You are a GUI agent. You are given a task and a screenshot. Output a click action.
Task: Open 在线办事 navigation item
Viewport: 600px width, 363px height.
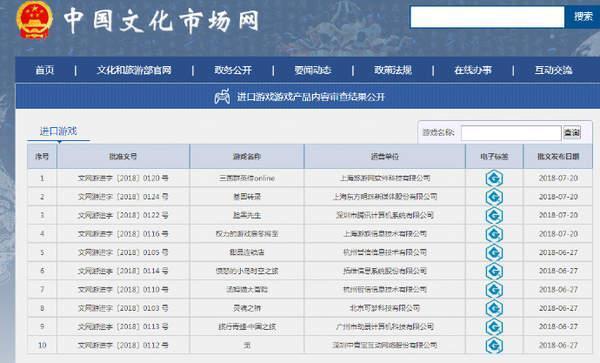(473, 70)
